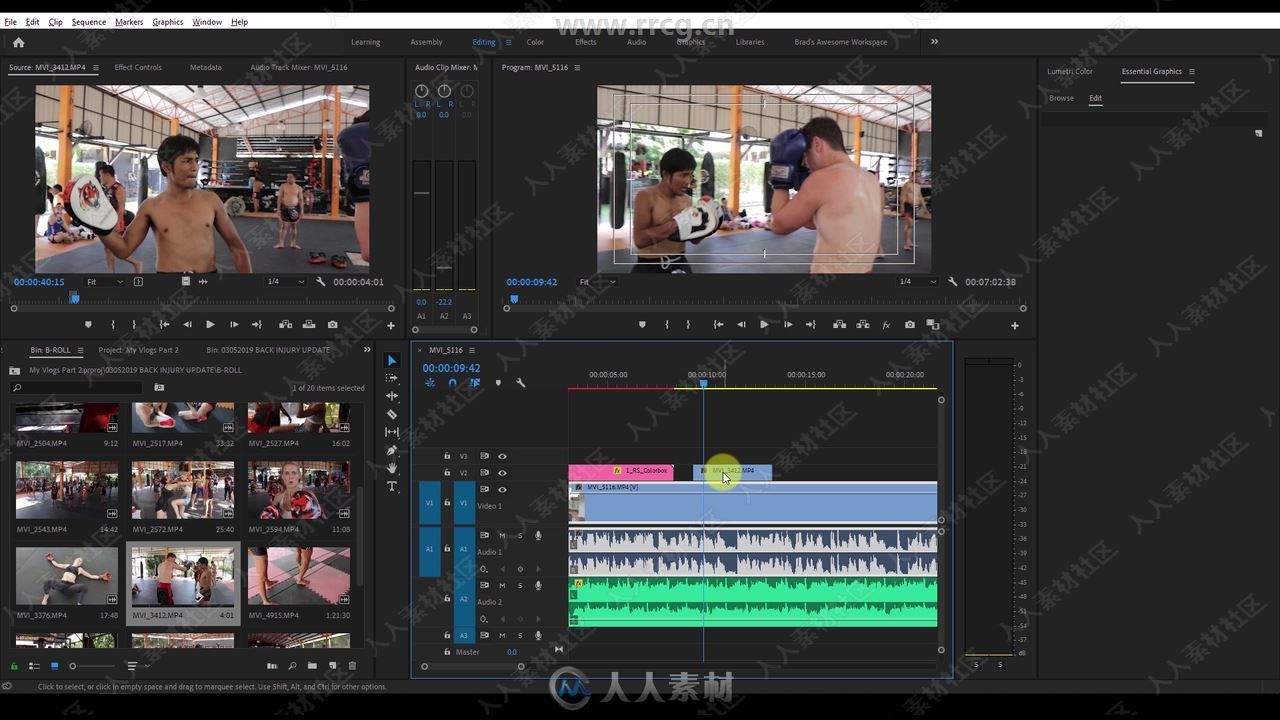Click Overwrite button in Source monitor
Screen dimensions: 1280x720
[308, 324]
